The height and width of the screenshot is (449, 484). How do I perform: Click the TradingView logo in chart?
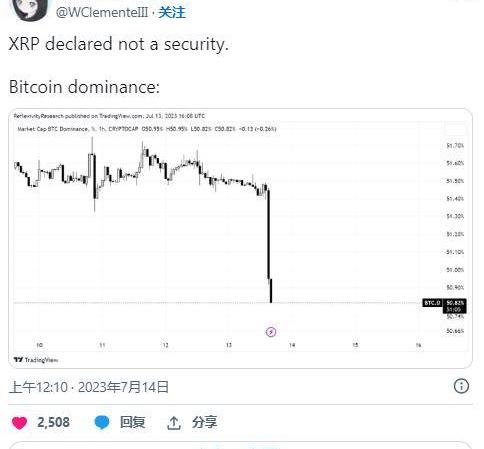(x=36, y=360)
